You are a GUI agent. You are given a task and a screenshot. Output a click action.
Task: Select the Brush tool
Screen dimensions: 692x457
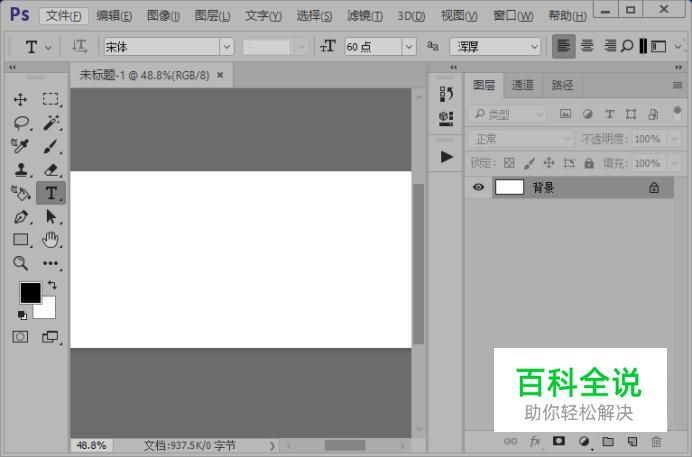tap(50, 146)
